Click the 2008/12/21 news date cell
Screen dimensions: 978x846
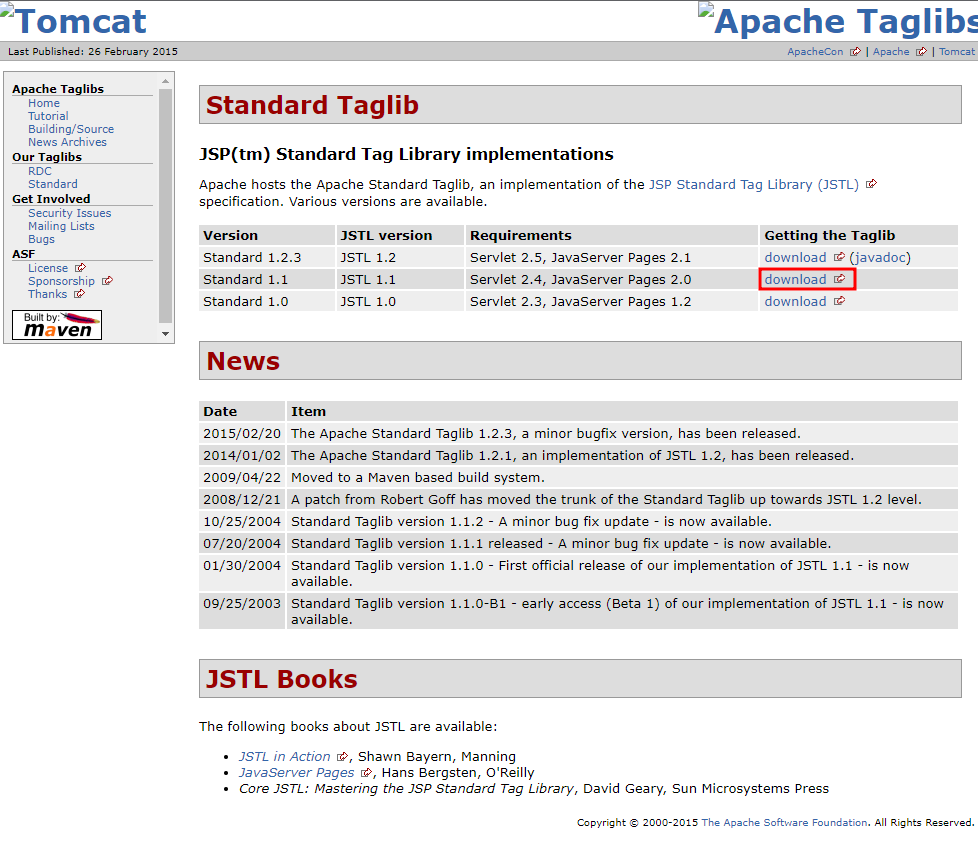pos(242,500)
